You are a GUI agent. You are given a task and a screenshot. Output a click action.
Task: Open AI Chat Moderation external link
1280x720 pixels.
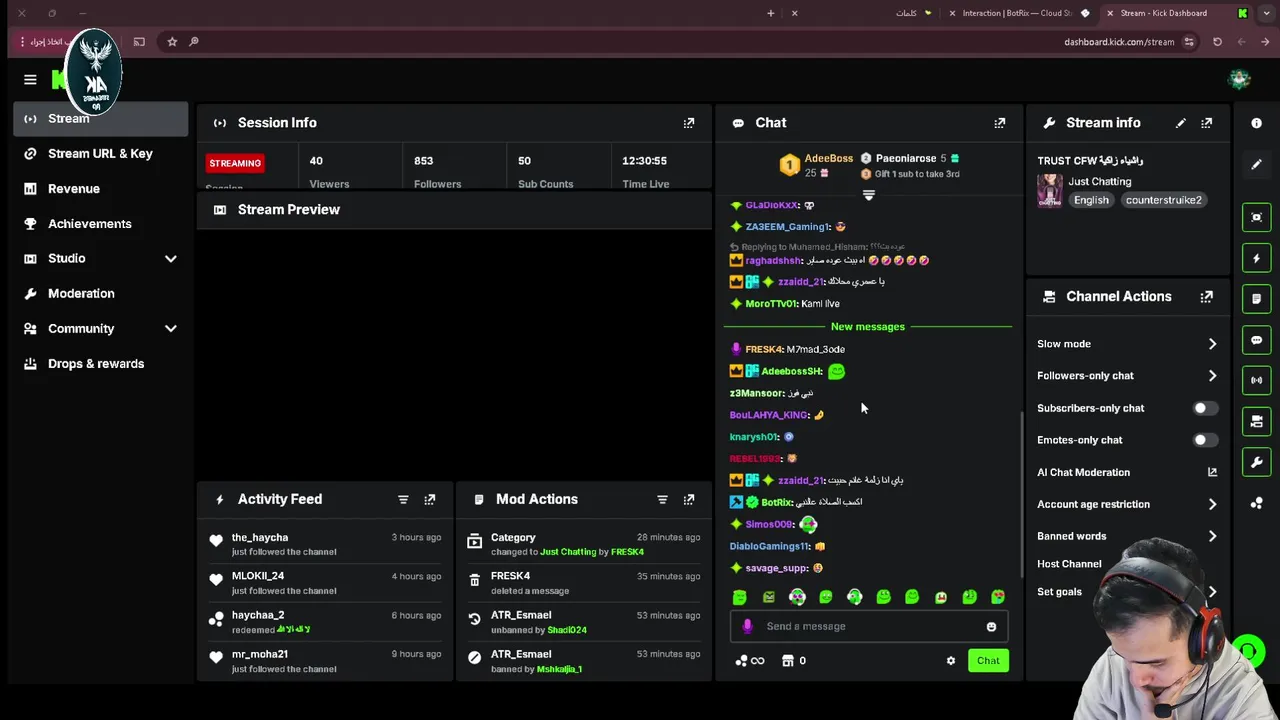click(1212, 472)
